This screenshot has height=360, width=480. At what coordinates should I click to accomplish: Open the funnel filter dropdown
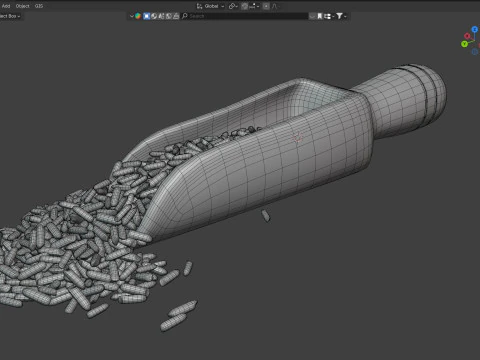[341, 16]
